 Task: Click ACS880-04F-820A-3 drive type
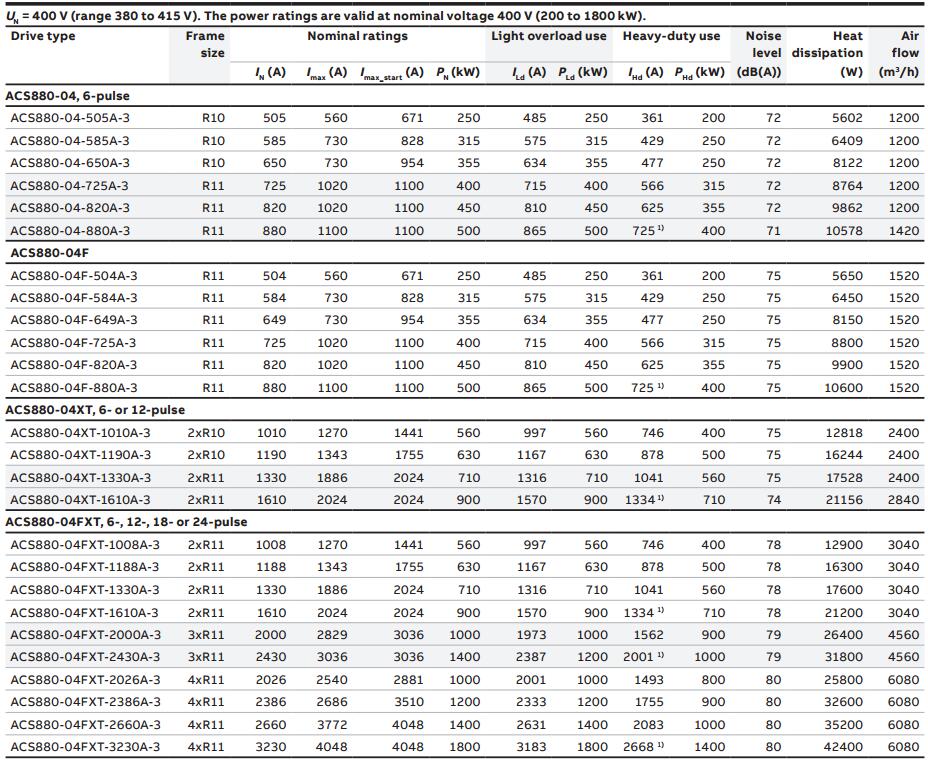(x=73, y=365)
